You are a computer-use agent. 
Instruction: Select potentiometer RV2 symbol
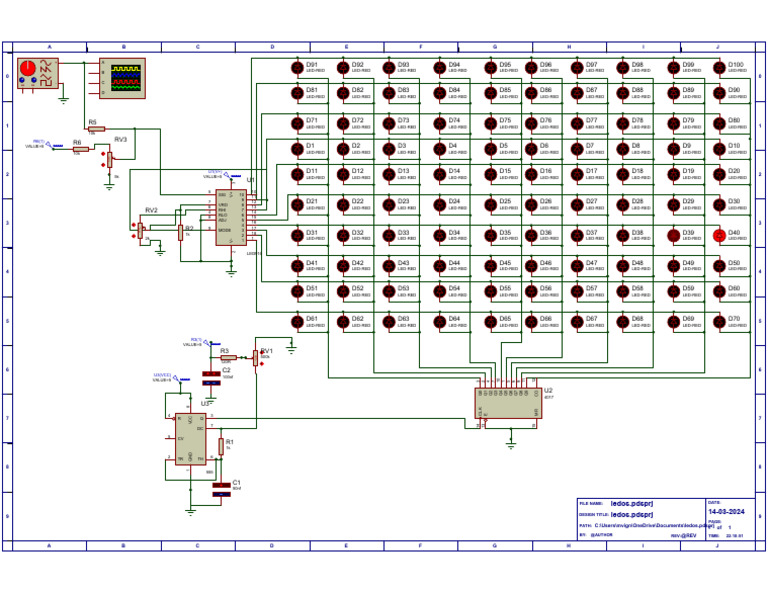point(141,231)
